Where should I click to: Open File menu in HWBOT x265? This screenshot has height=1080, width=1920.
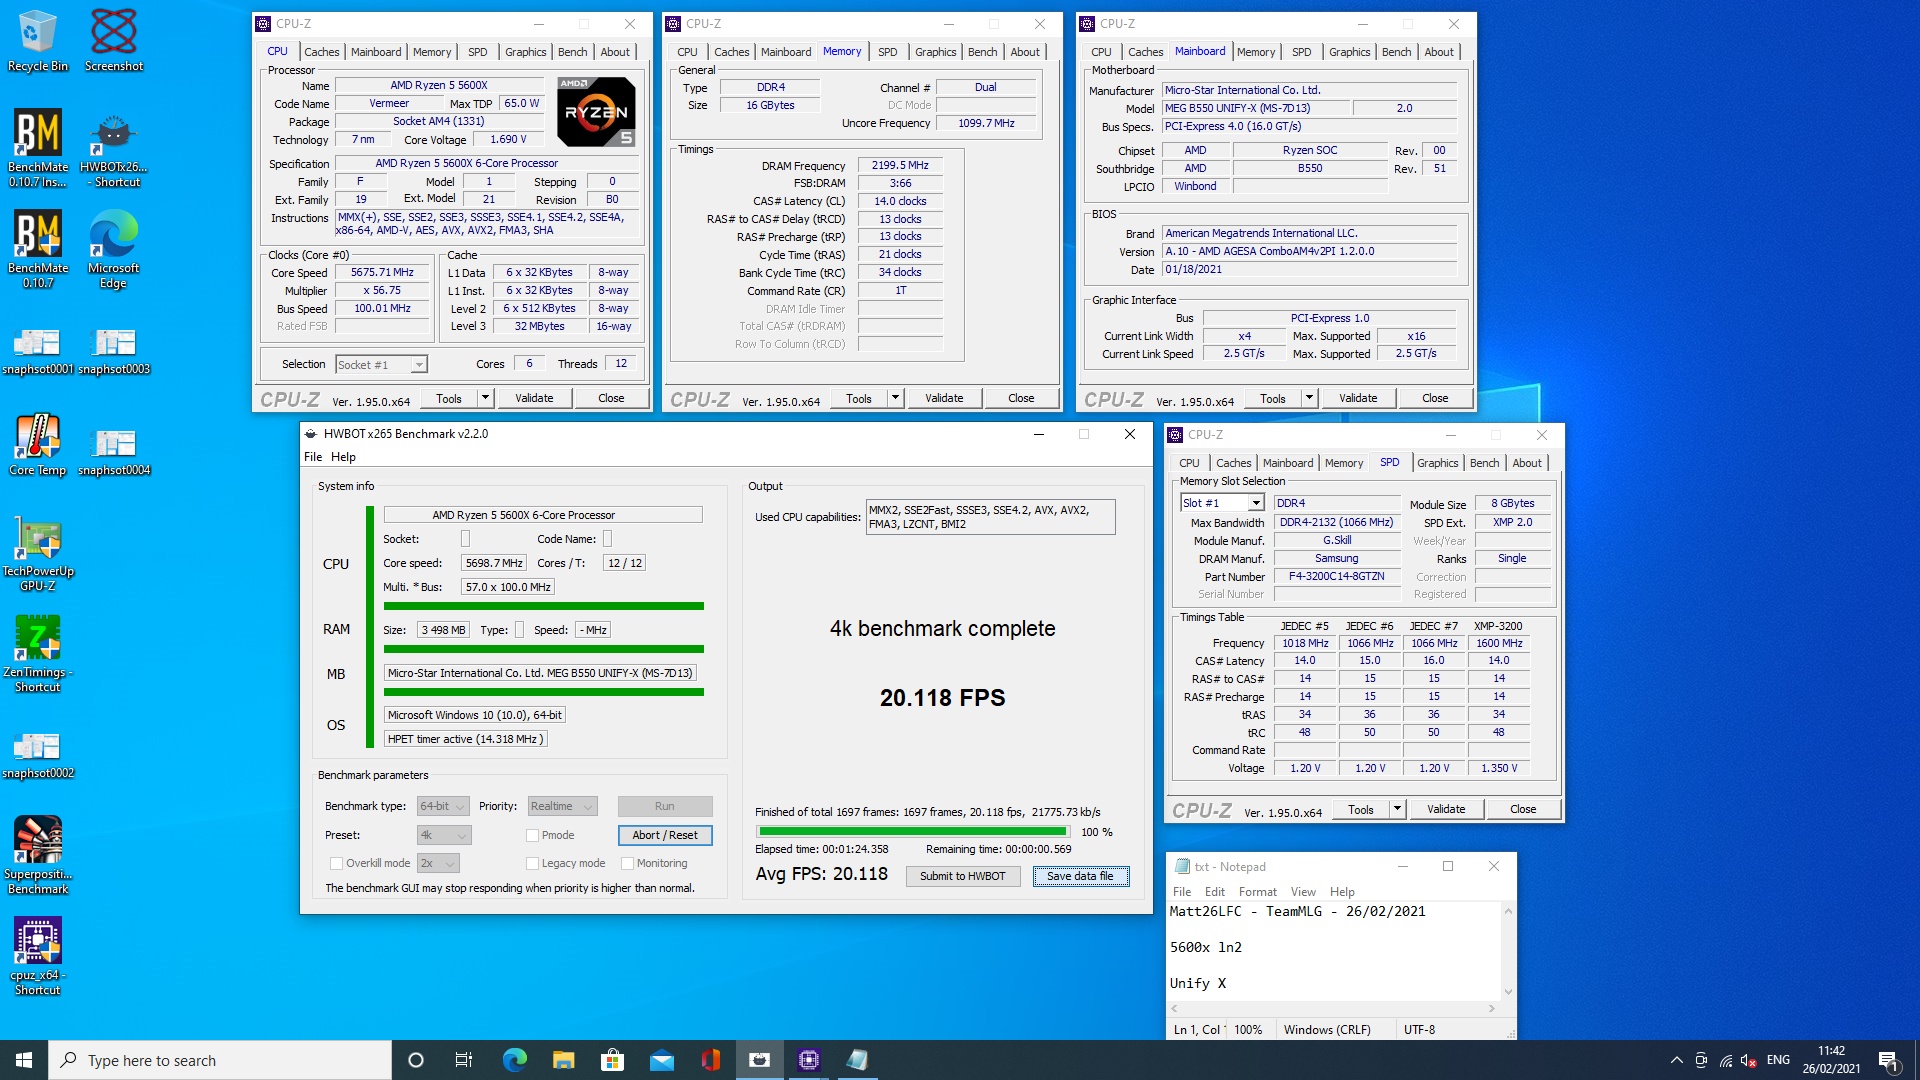point(313,457)
